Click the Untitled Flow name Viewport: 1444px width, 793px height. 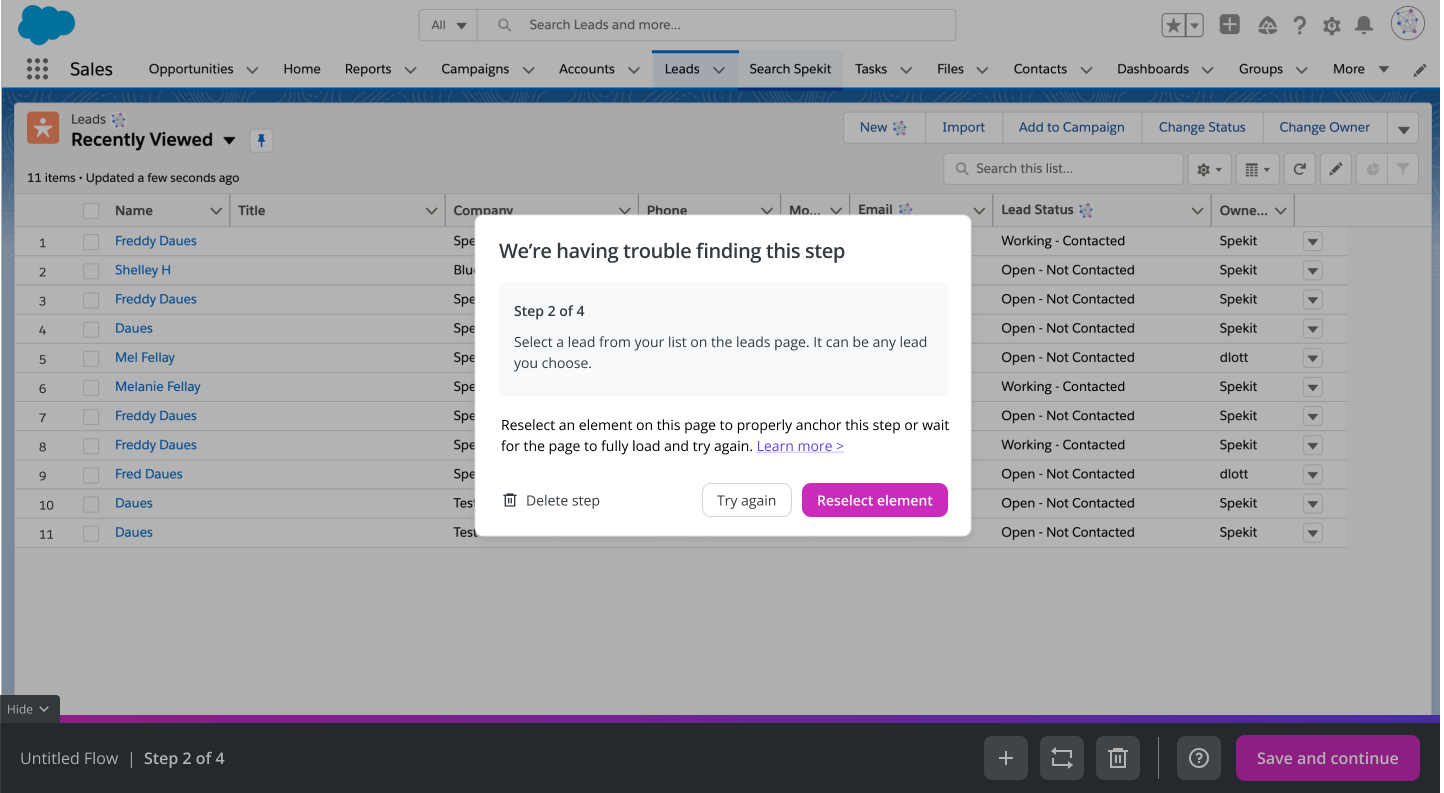pyautogui.click(x=69, y=759)
